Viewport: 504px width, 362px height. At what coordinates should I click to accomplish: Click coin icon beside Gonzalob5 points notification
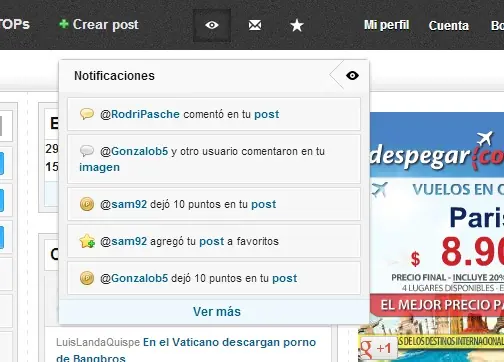tap(87, 278)
